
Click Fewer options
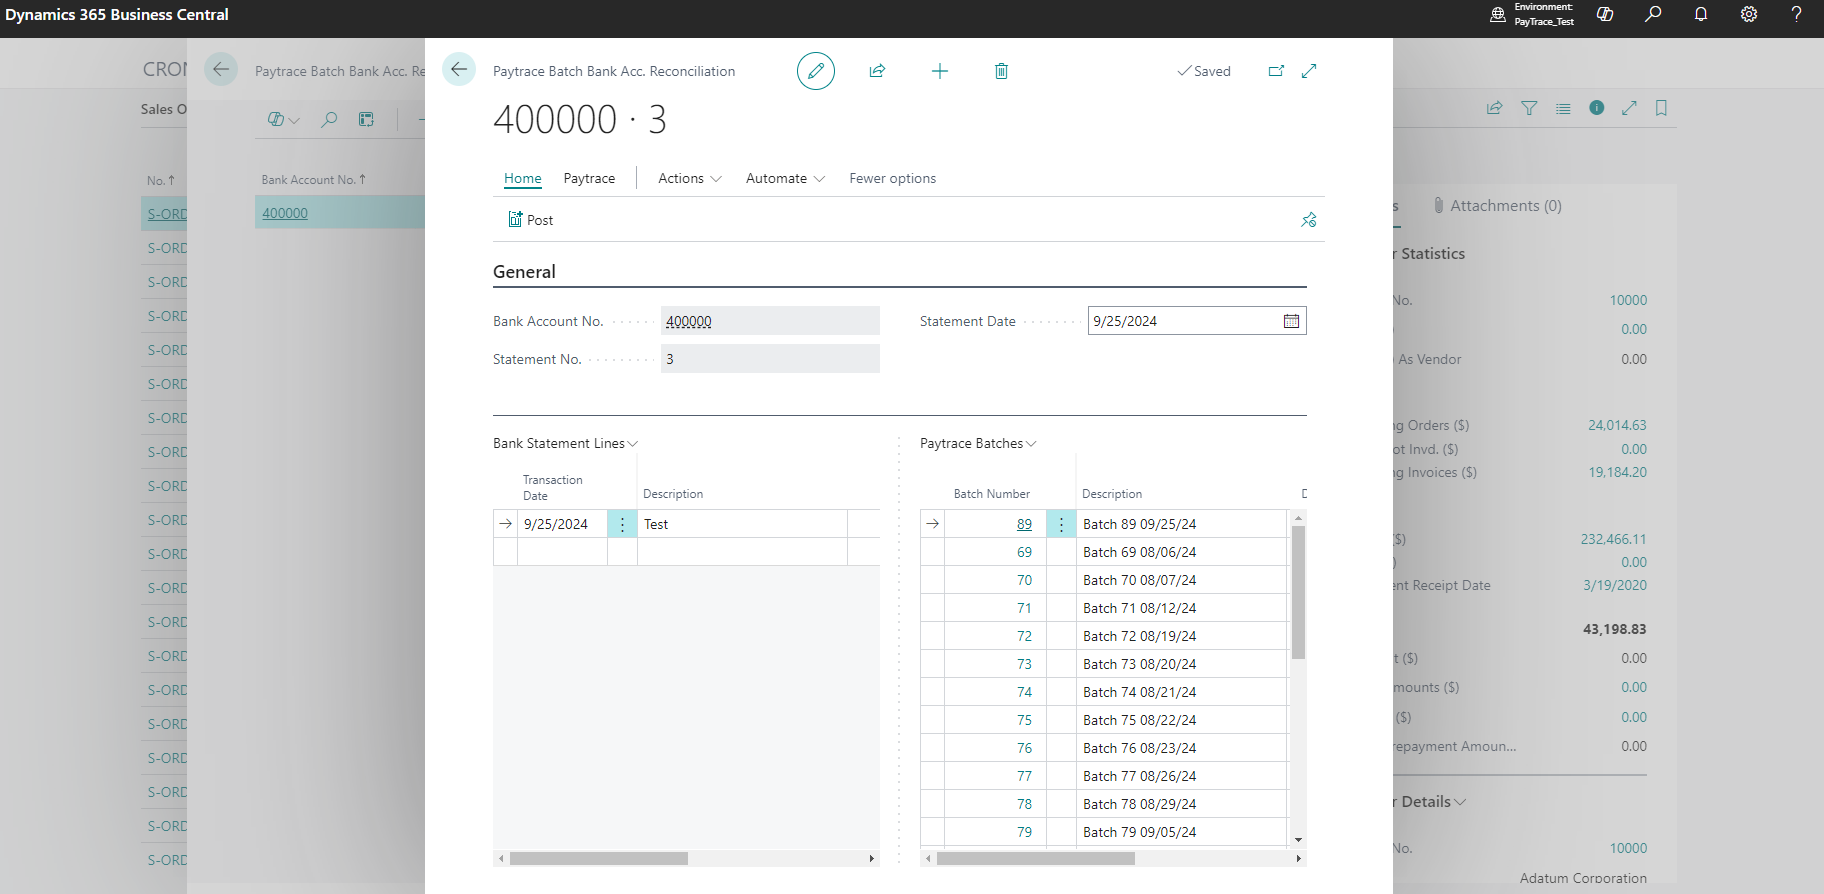coord(893,178)
